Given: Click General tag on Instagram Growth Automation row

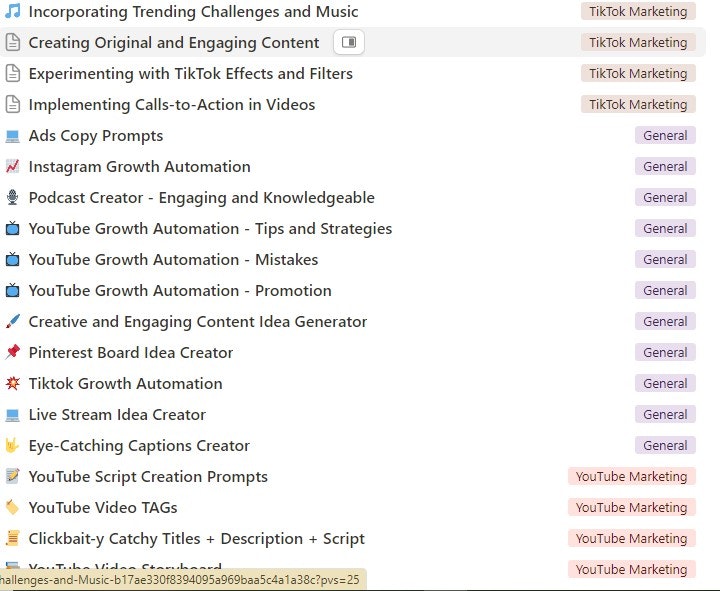Looking at the screenshot, I should point(665,166).
